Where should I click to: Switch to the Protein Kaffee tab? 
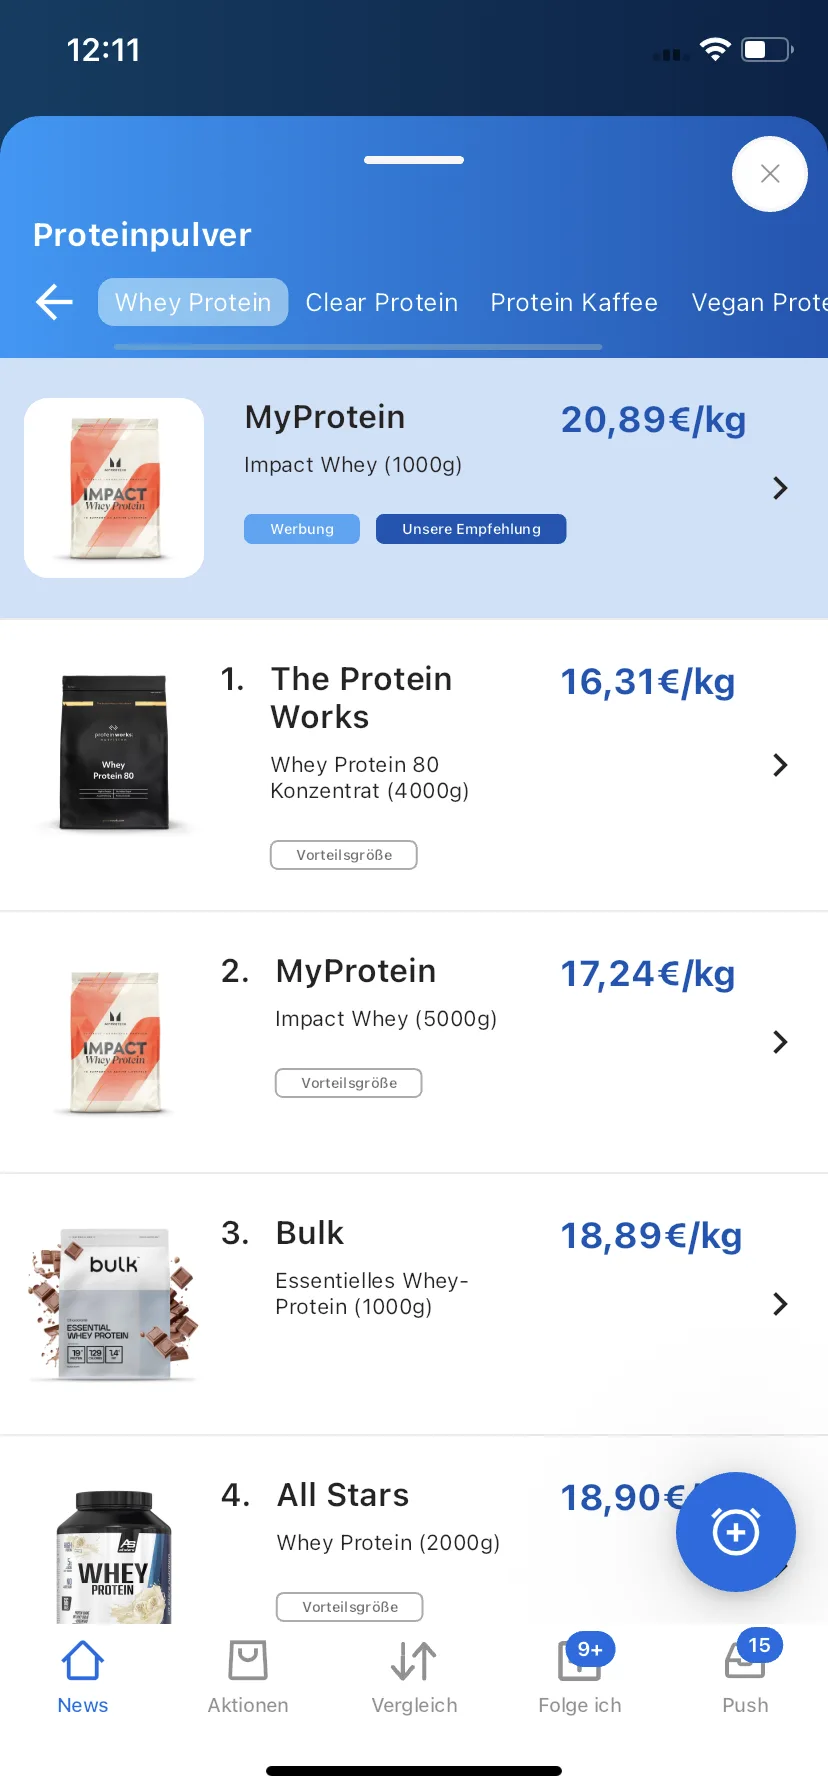click(x=574, y=302)
